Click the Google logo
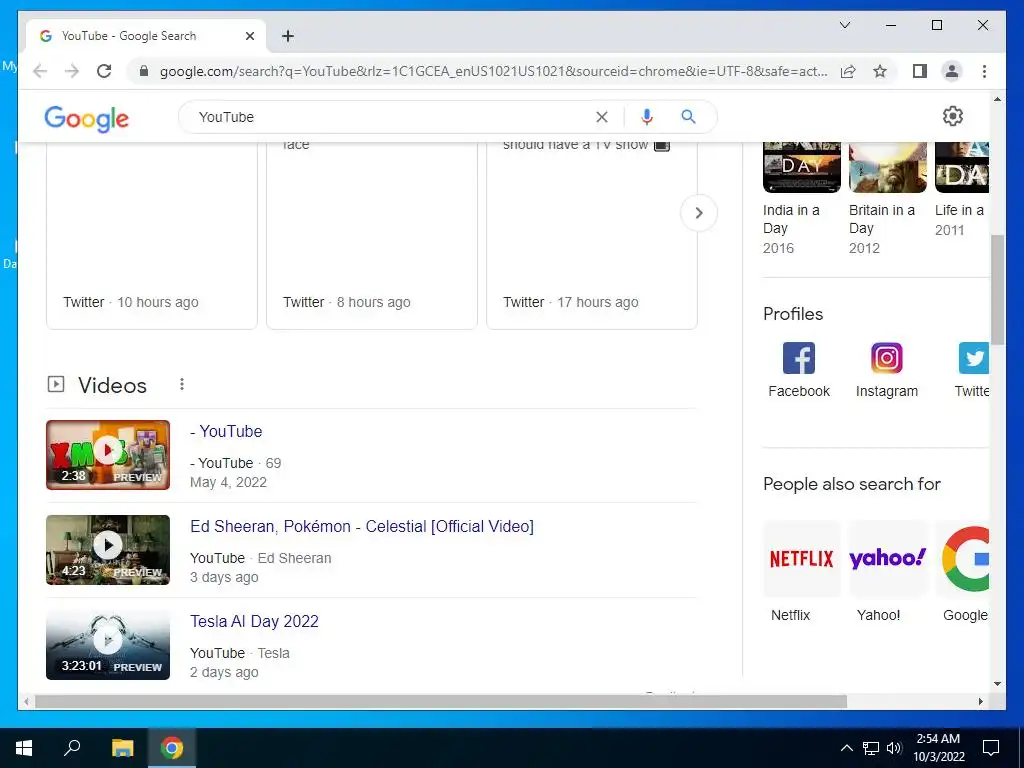Screen dimensions: 1024x768 point(86,118)
